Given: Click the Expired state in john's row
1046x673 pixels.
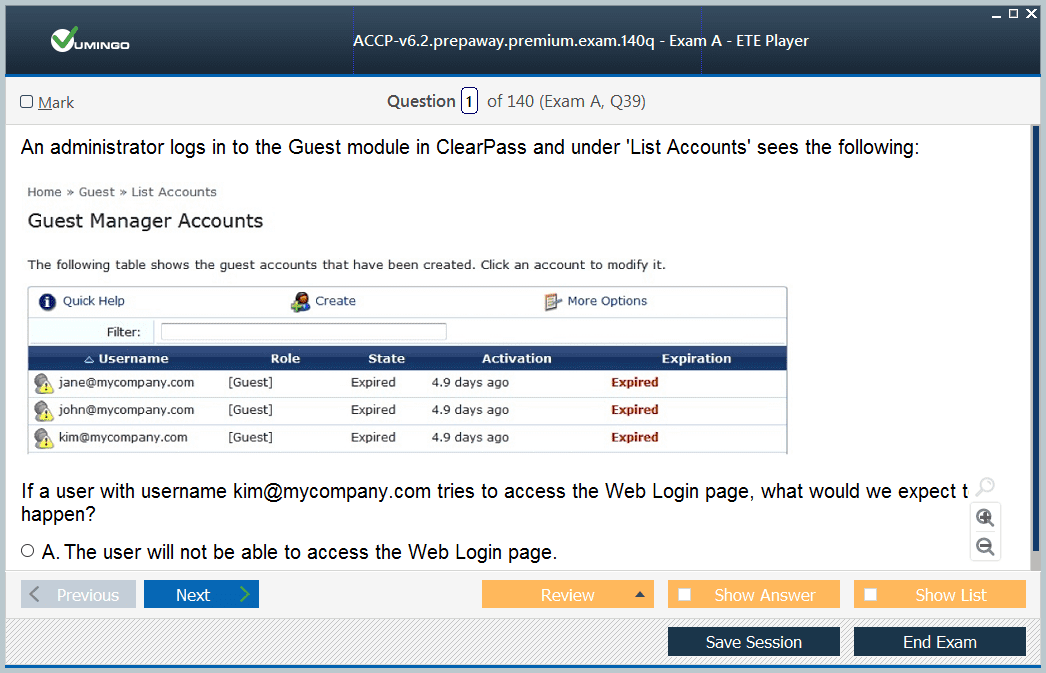Looking at the screenshot, I should 374,410.
